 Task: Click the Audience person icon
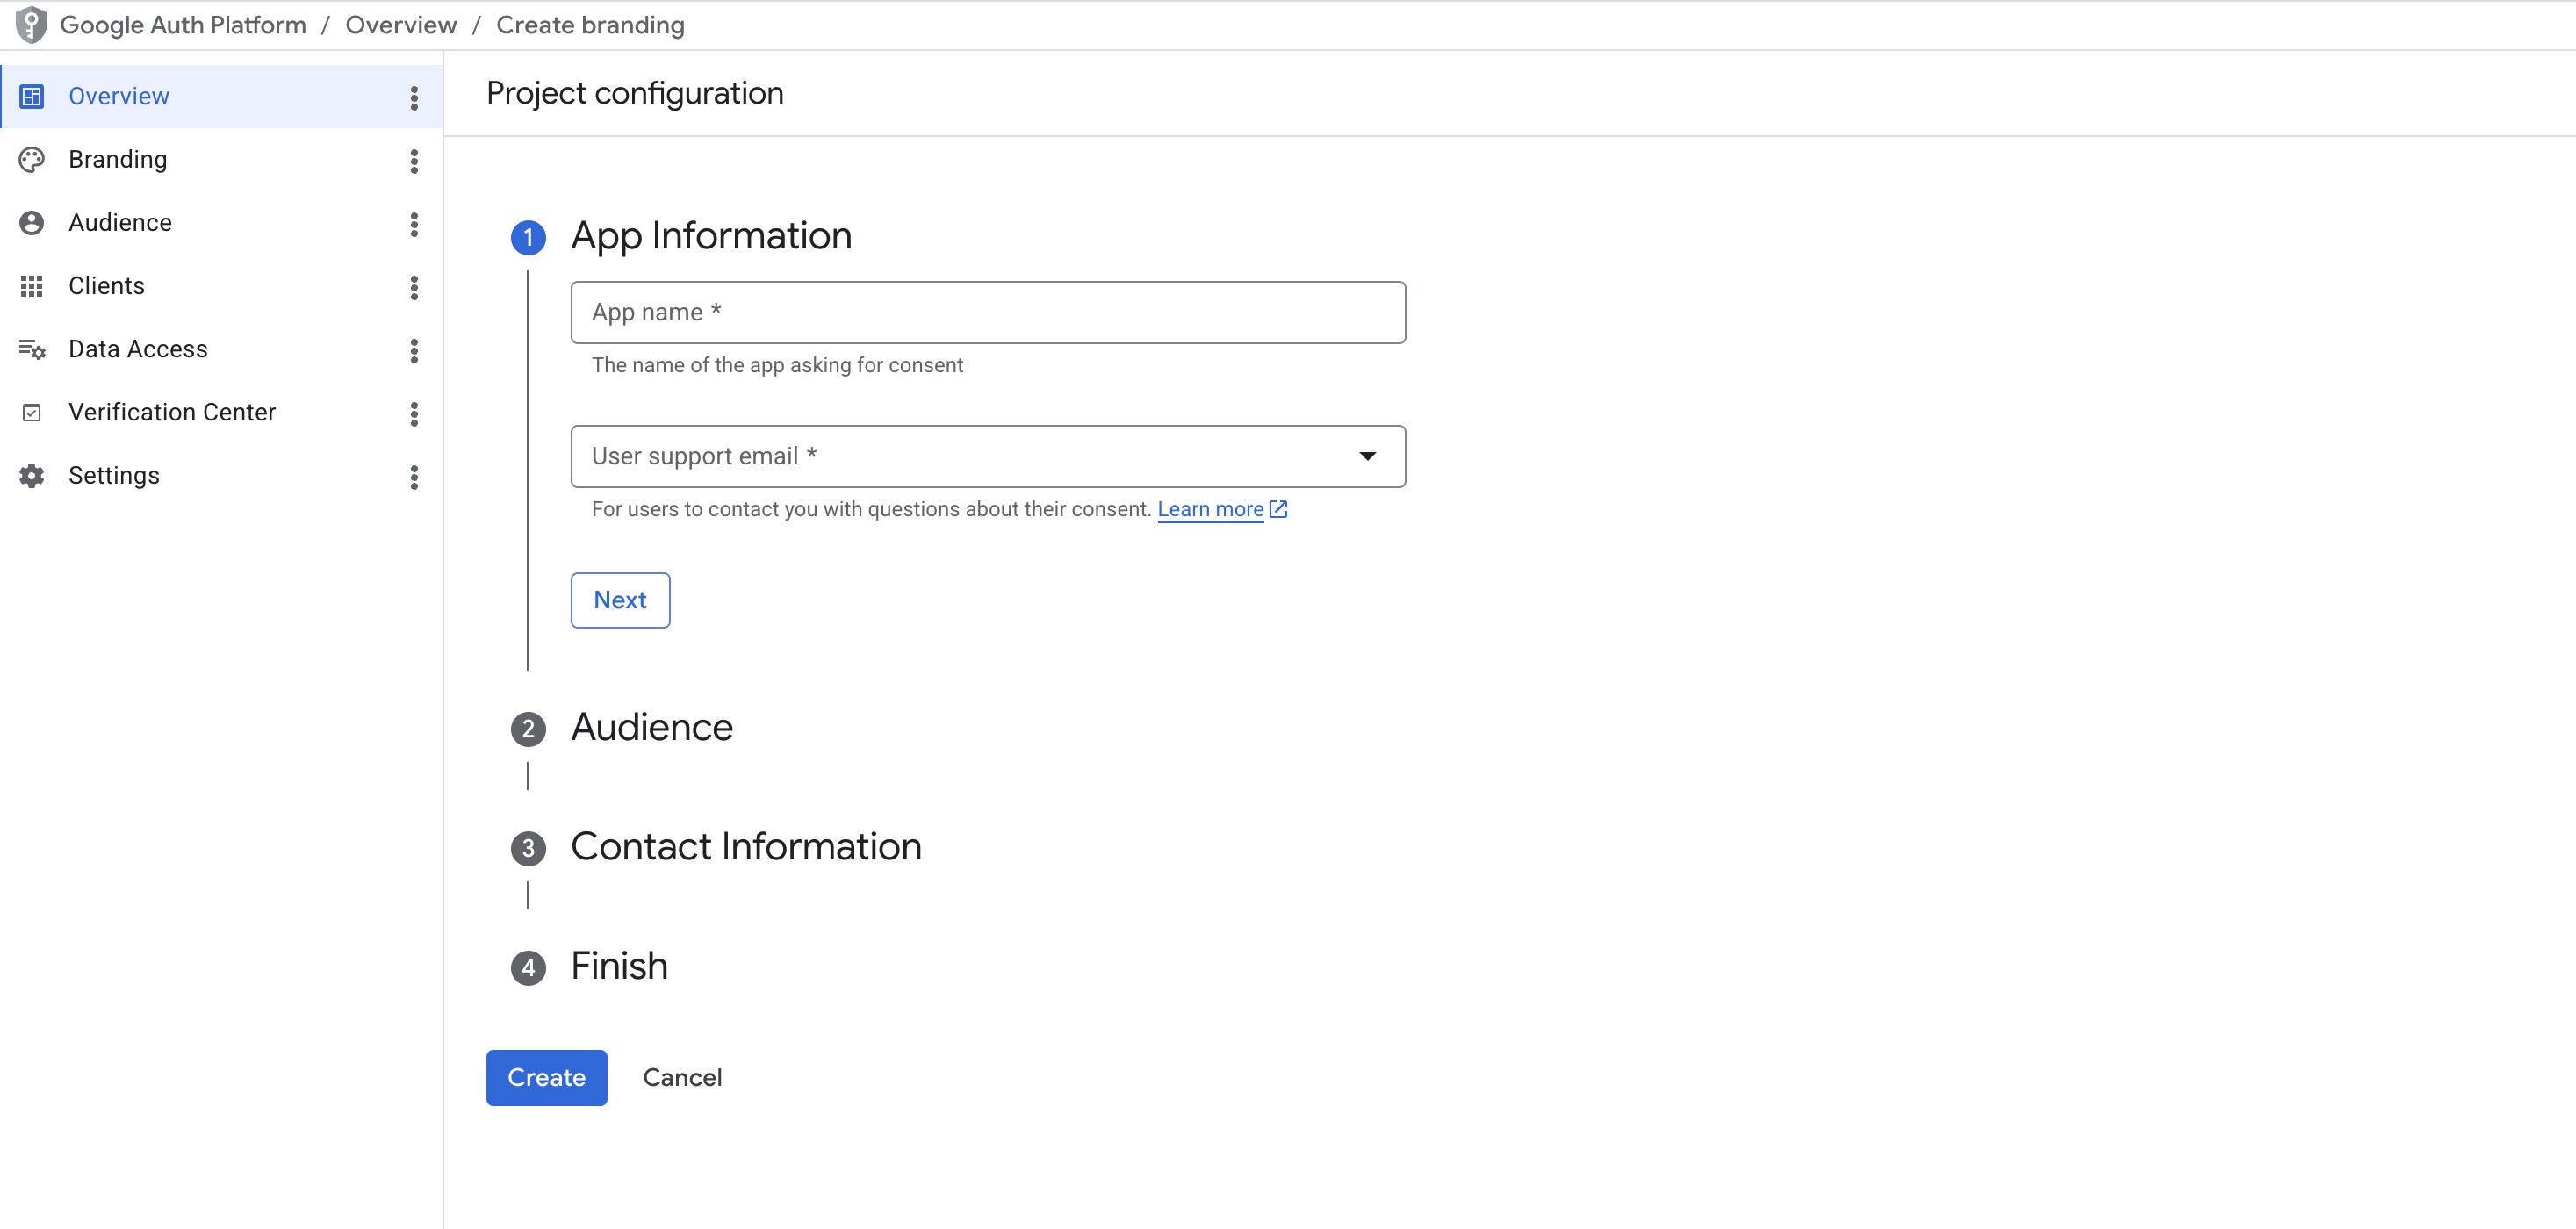click(x=32, y=223)
